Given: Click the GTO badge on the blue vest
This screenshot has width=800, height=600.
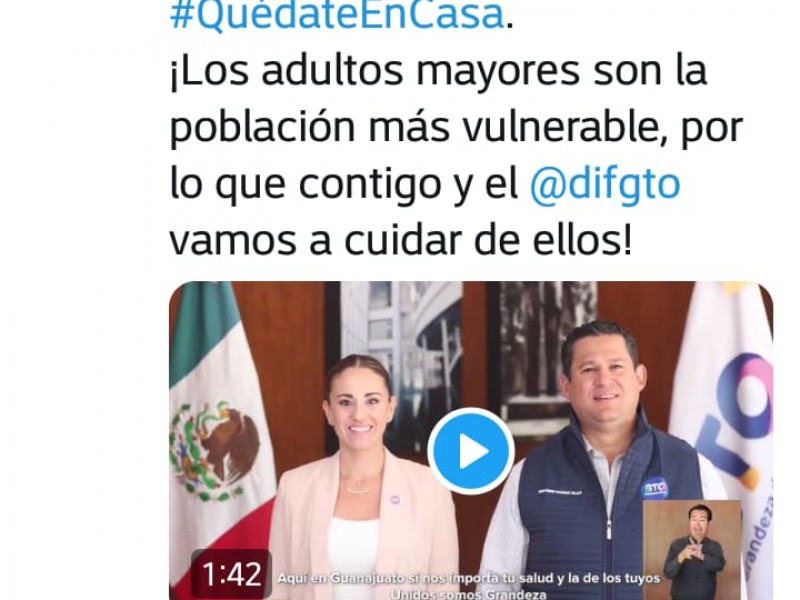Looking at the screenshot, I should [655, 489].
